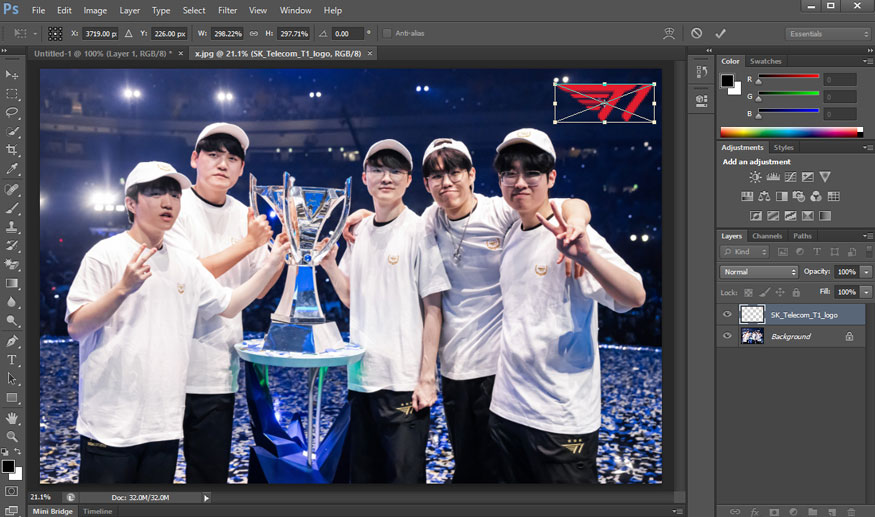
Task: Toggle lock image pixels brush icon
Action: [x=765, y=293]
